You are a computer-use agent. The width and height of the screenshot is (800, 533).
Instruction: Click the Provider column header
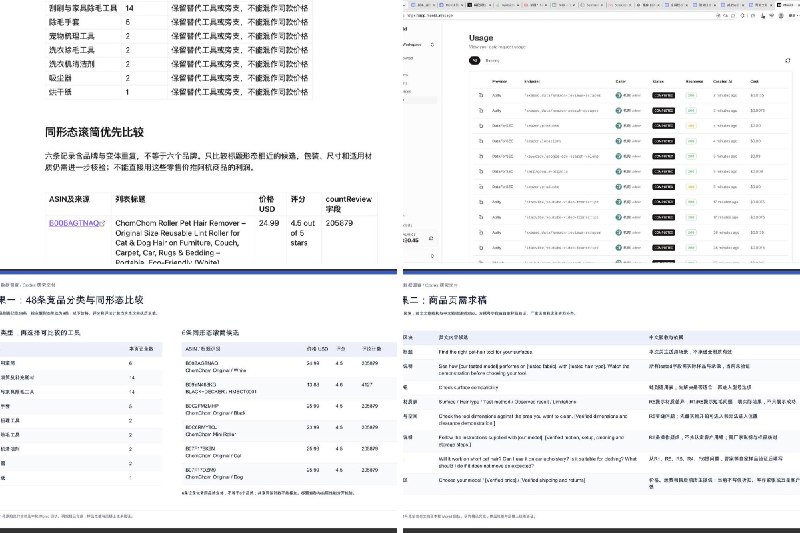[499, 82]
